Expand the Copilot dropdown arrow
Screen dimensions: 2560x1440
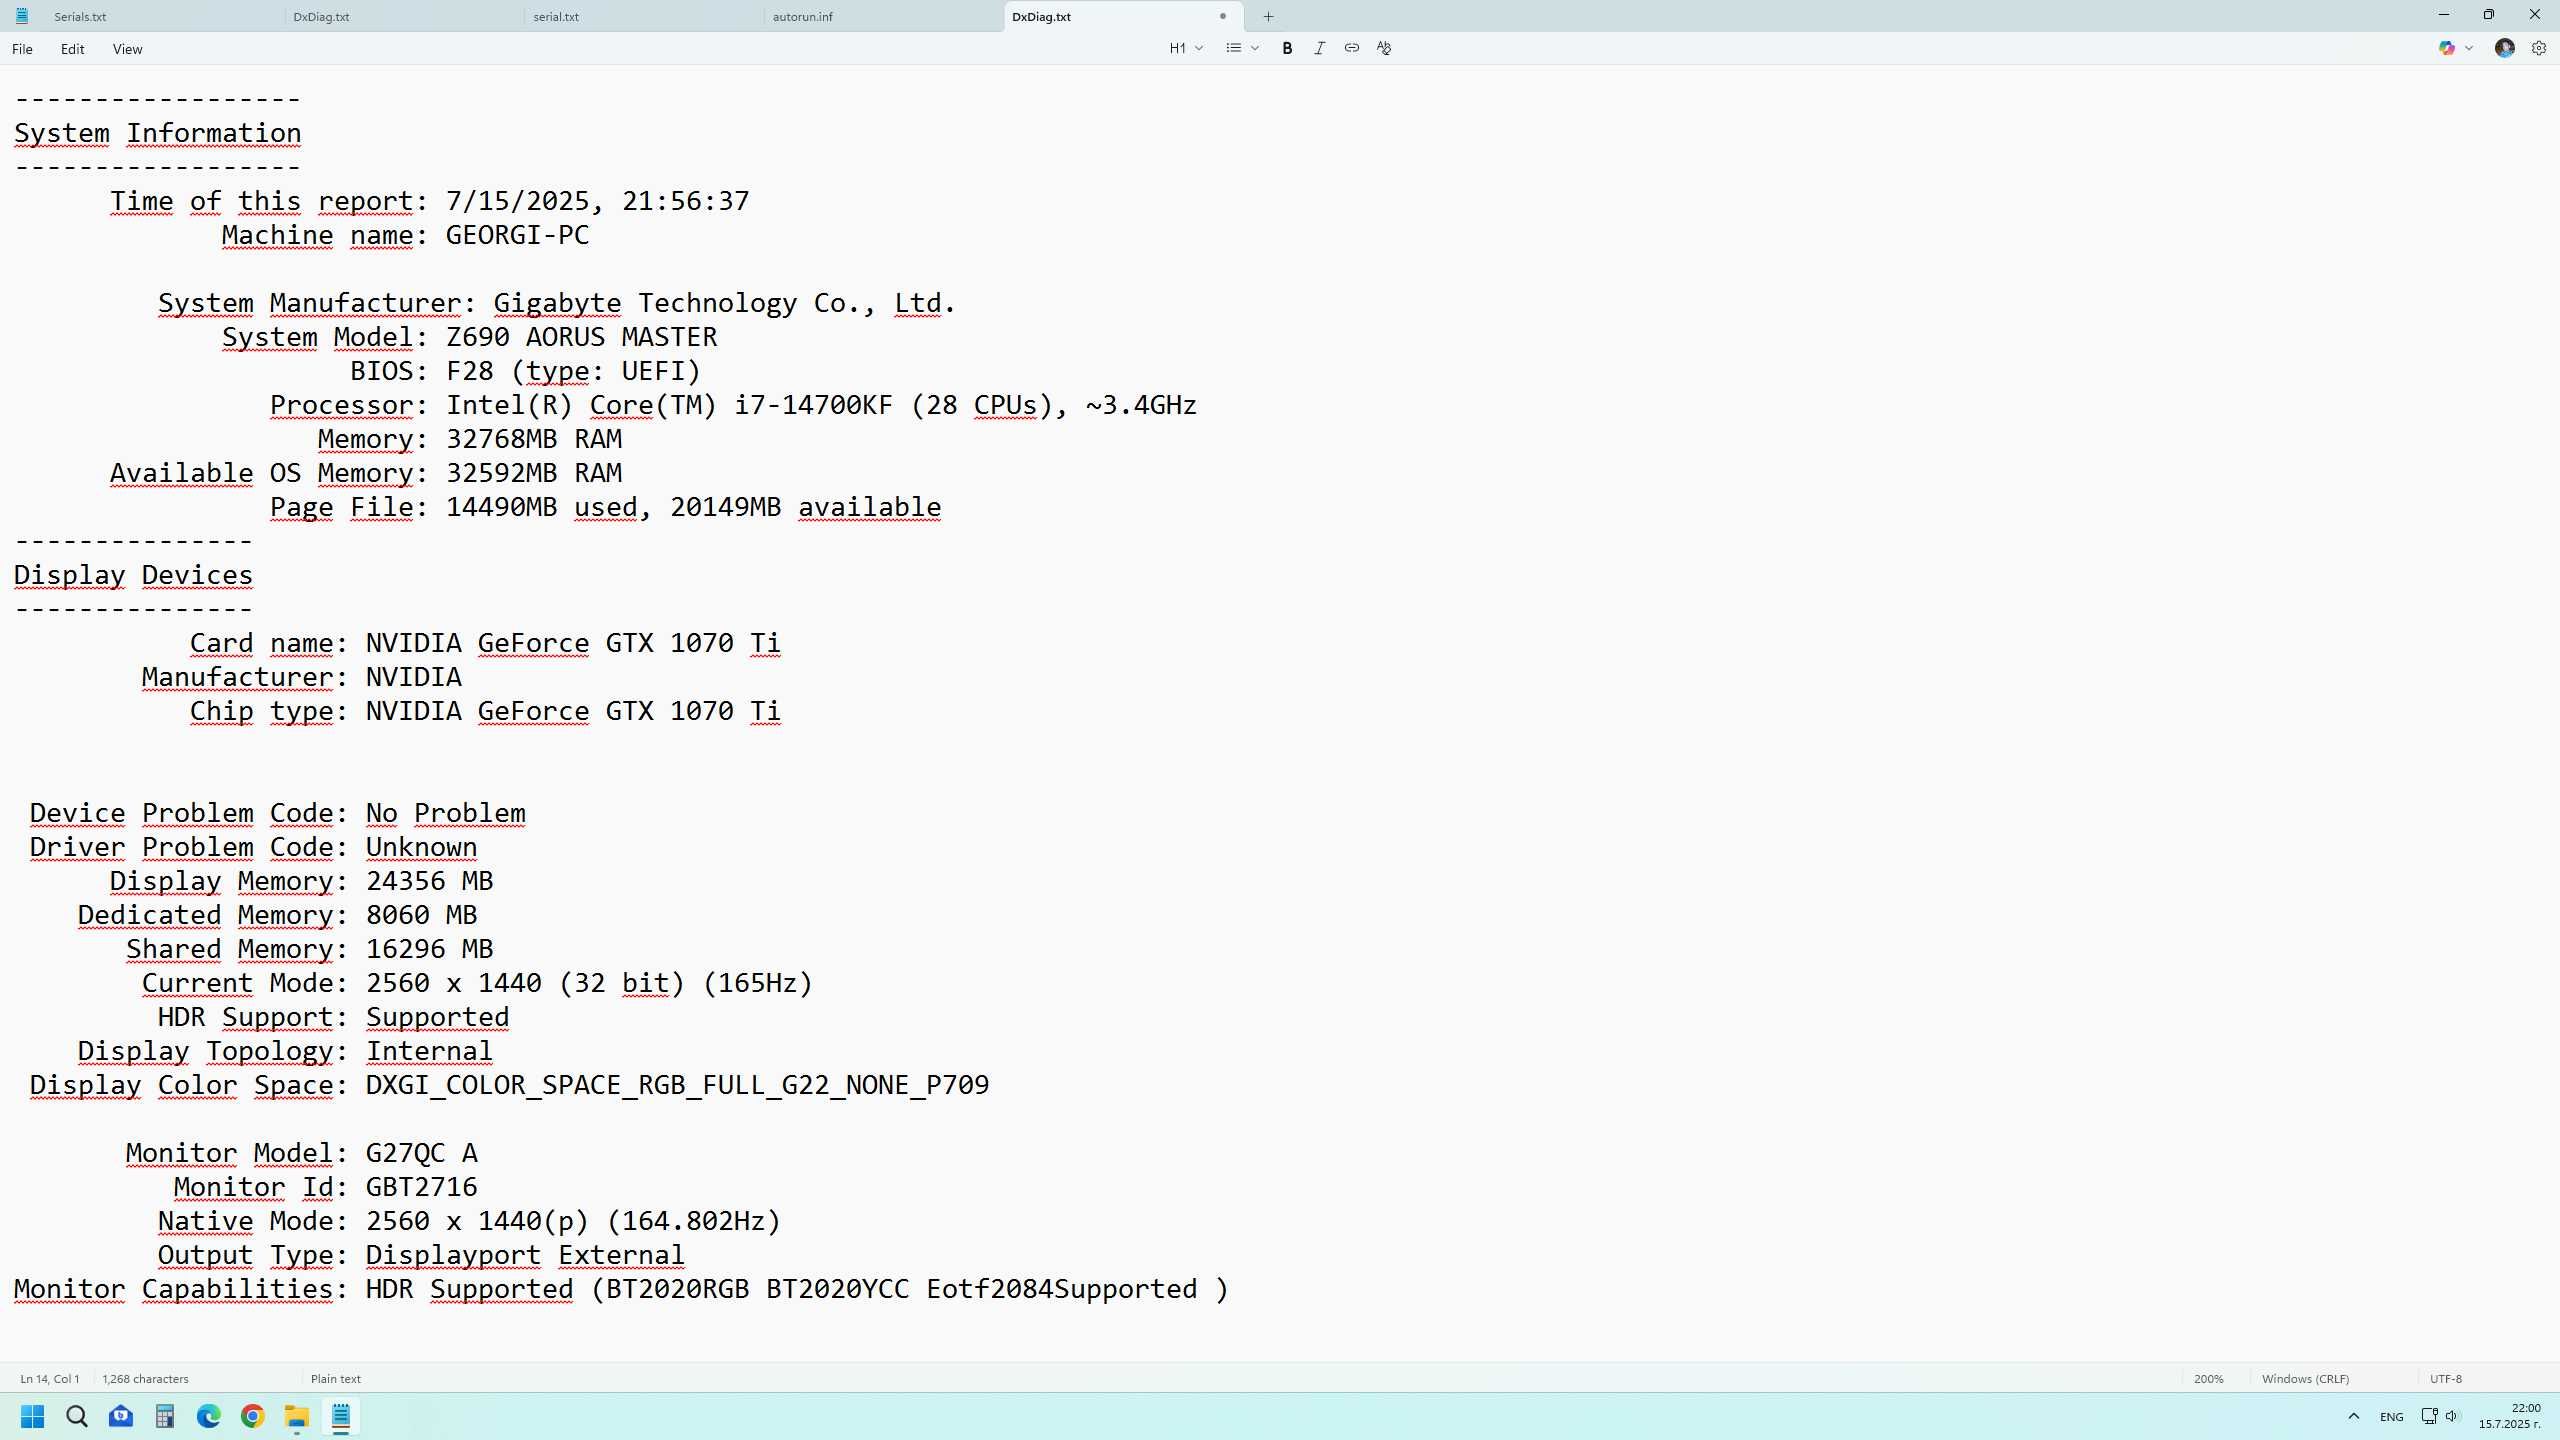tap(2469, 48)
